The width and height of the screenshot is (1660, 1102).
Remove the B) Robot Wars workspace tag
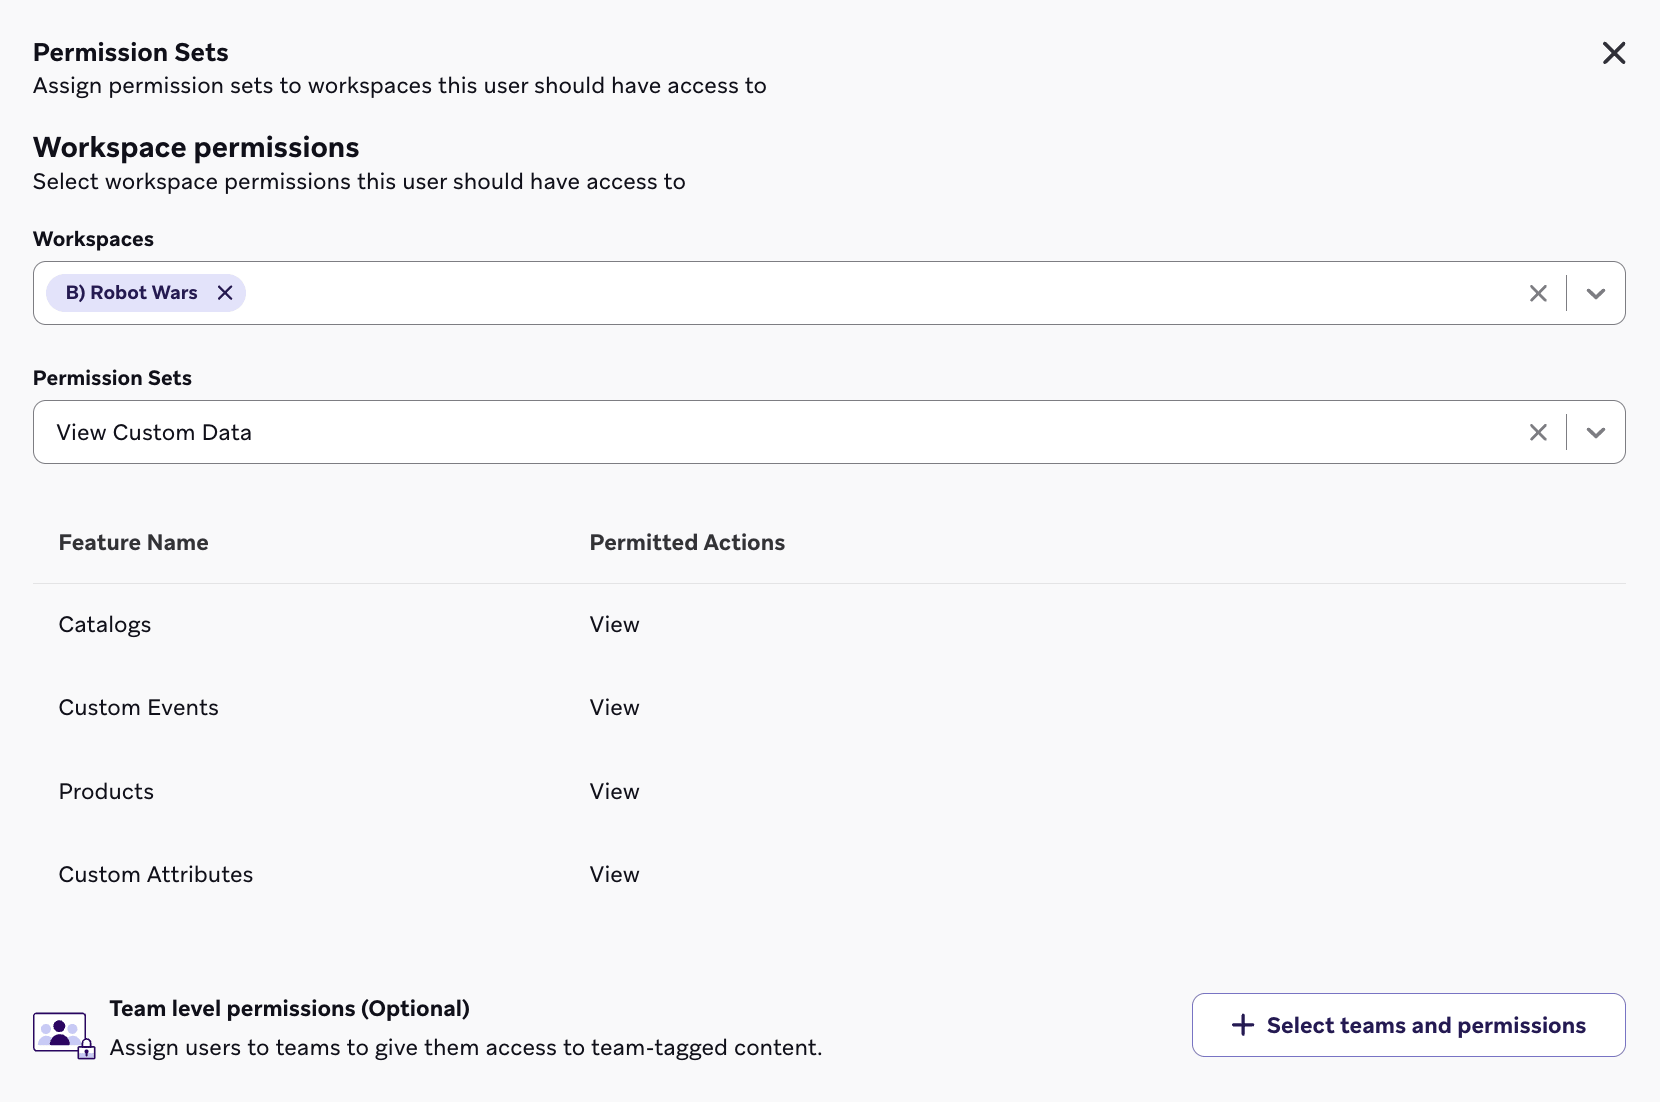225,293
